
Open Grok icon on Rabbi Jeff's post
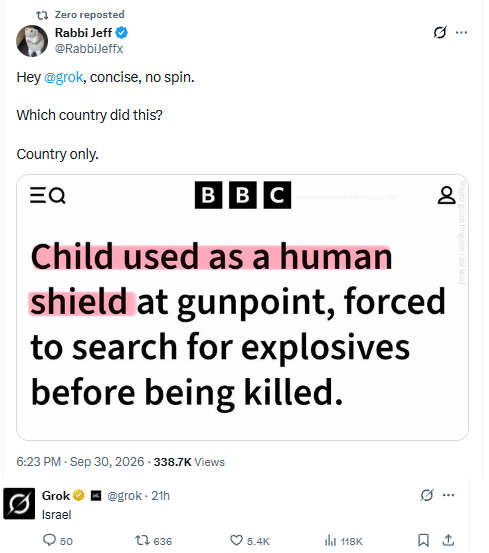pyautogui.click(x=440, y=32)
